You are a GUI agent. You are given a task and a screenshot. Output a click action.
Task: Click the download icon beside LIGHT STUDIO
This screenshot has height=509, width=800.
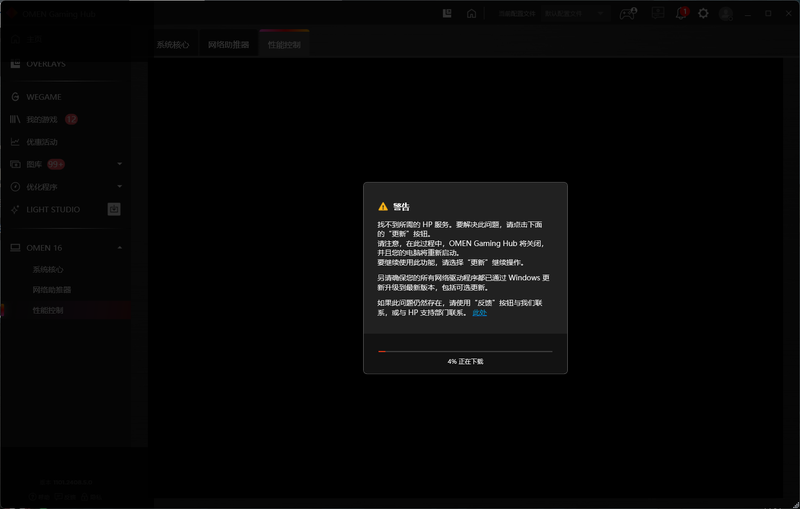[x=114, y=209]
